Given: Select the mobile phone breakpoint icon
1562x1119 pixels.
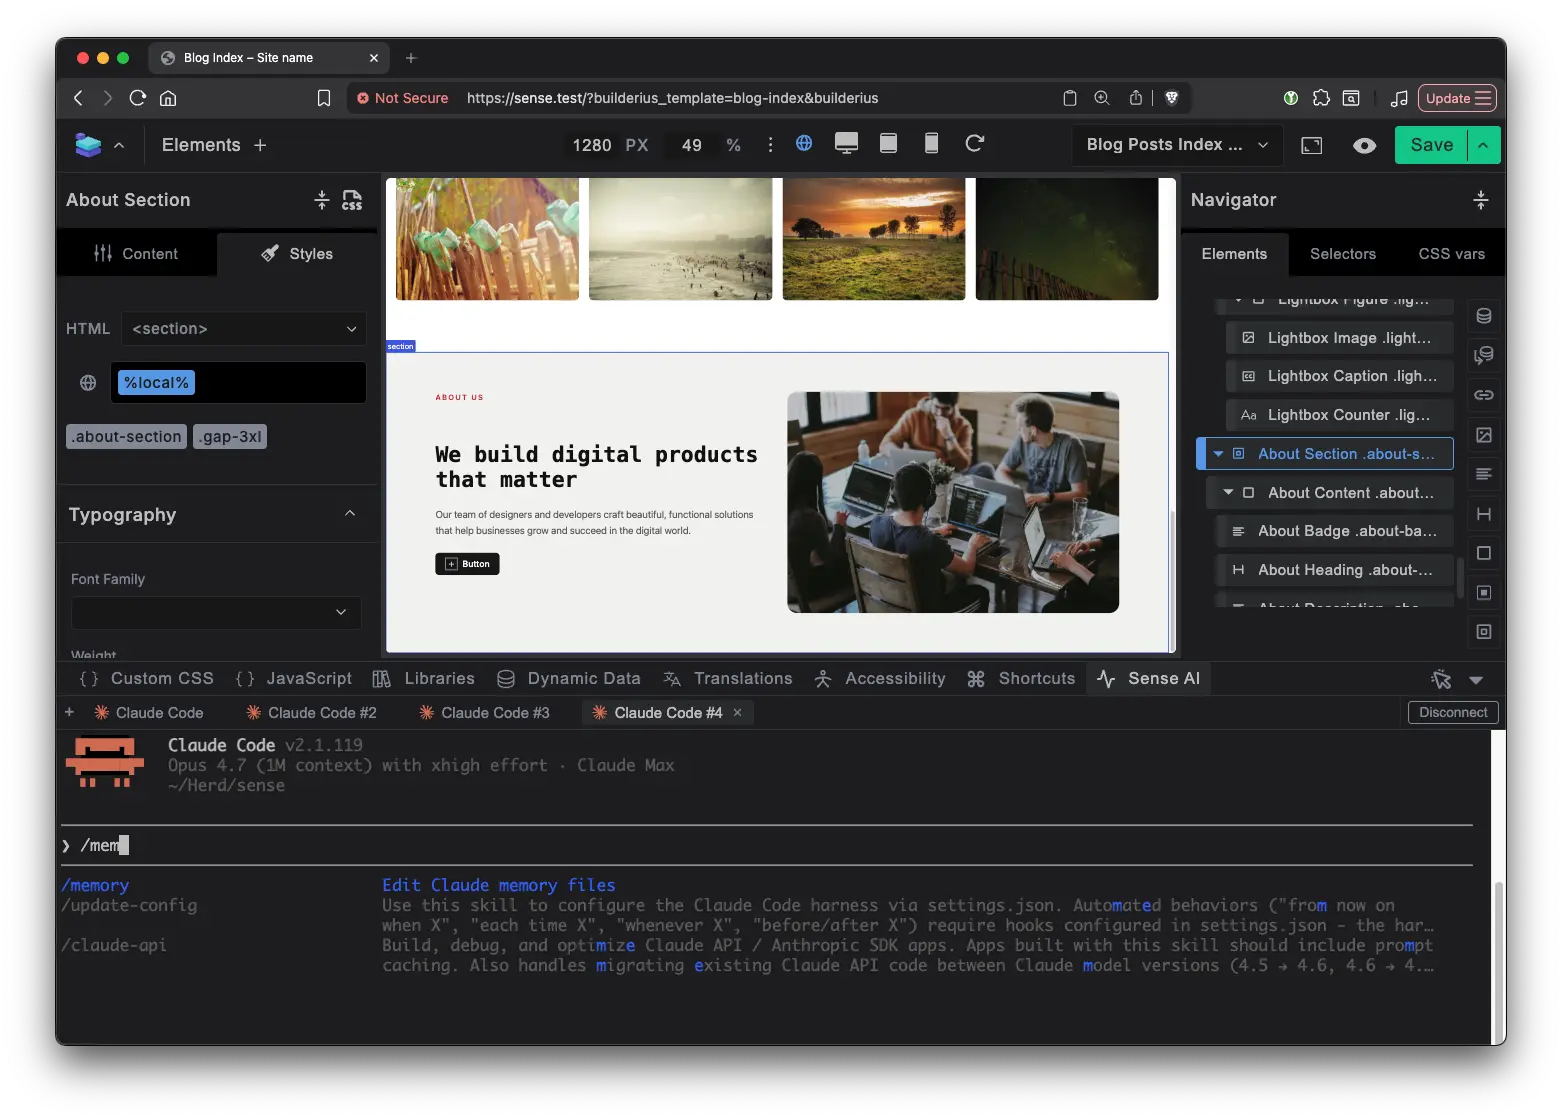Looking at the screenshot, I should click(x=931, y=144).
